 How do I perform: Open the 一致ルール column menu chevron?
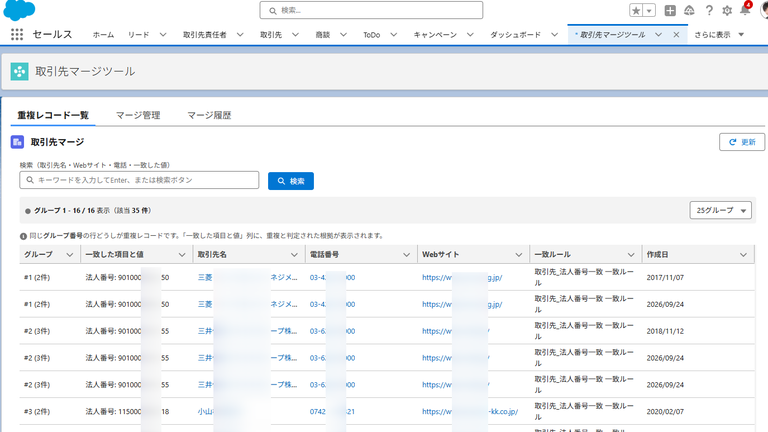[630, 255]
